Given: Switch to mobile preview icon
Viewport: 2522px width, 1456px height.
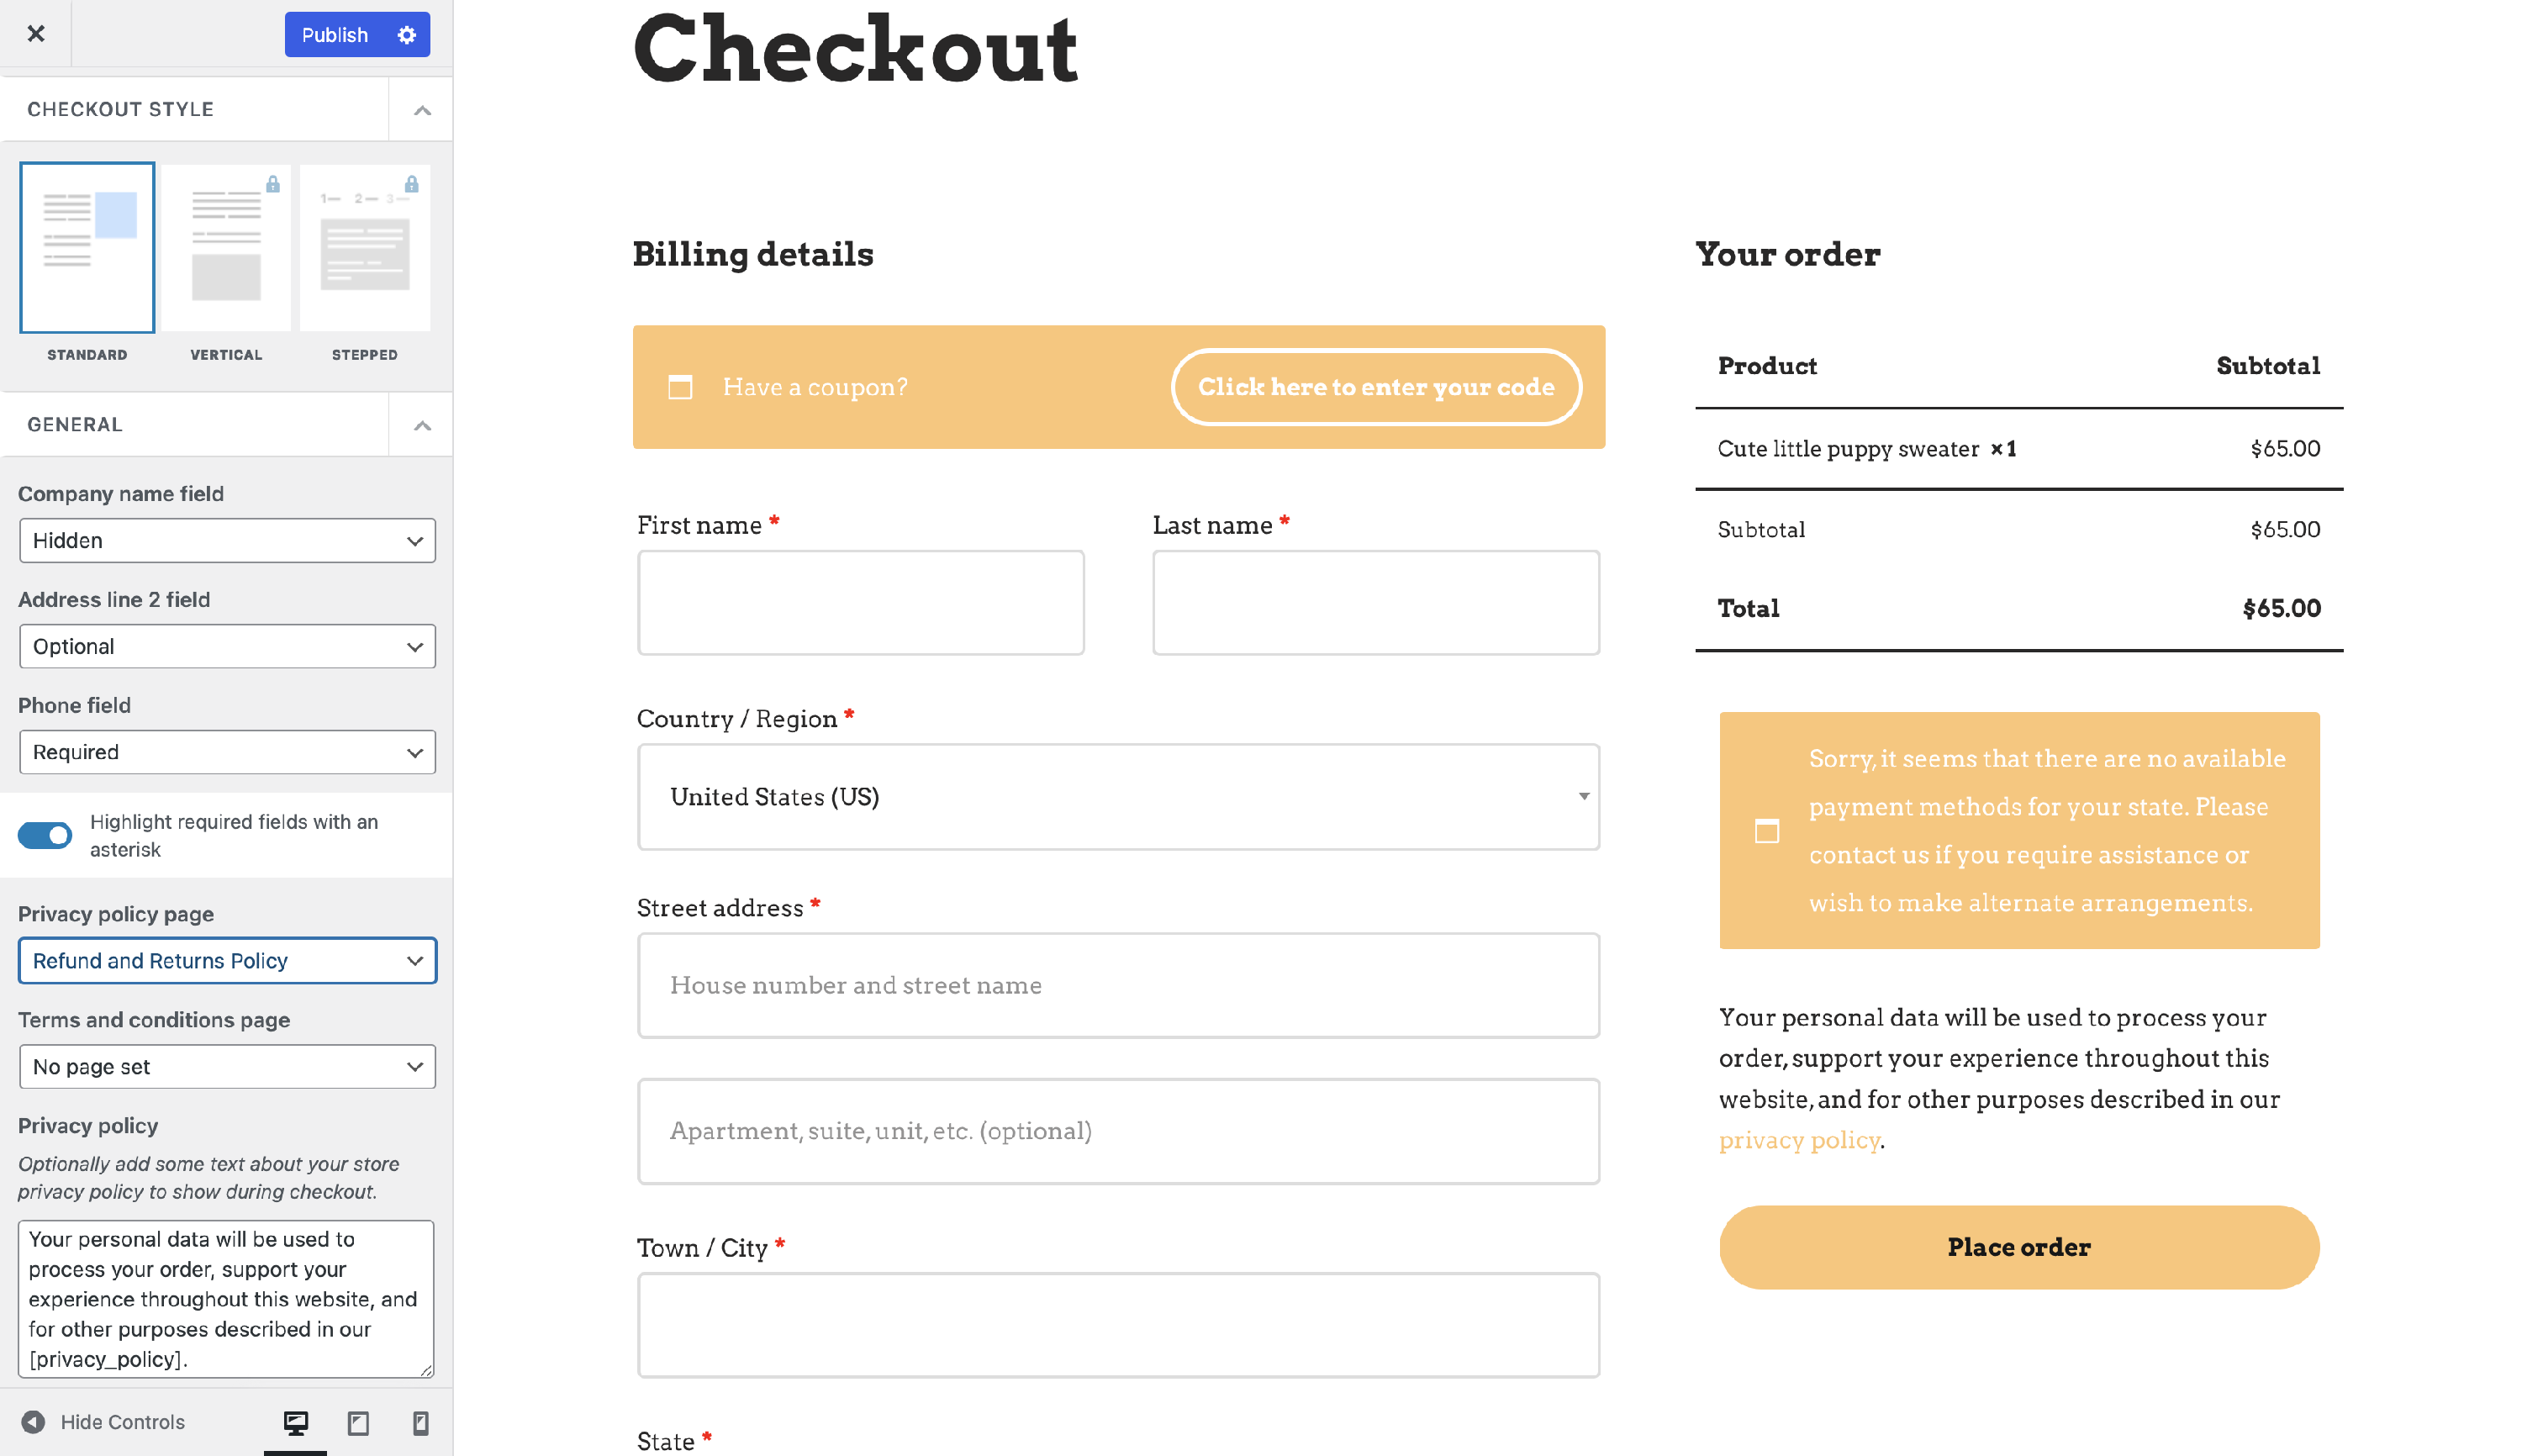Looking at the screenshot, I should pyautogui.click(x=420, y=1422).
